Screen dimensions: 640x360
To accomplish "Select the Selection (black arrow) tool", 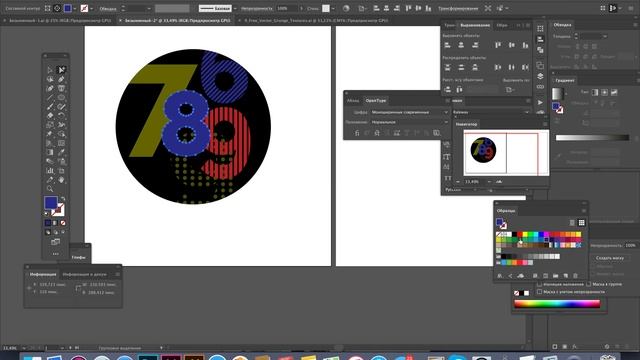I will pyautogui.click(x=50, y=70).
